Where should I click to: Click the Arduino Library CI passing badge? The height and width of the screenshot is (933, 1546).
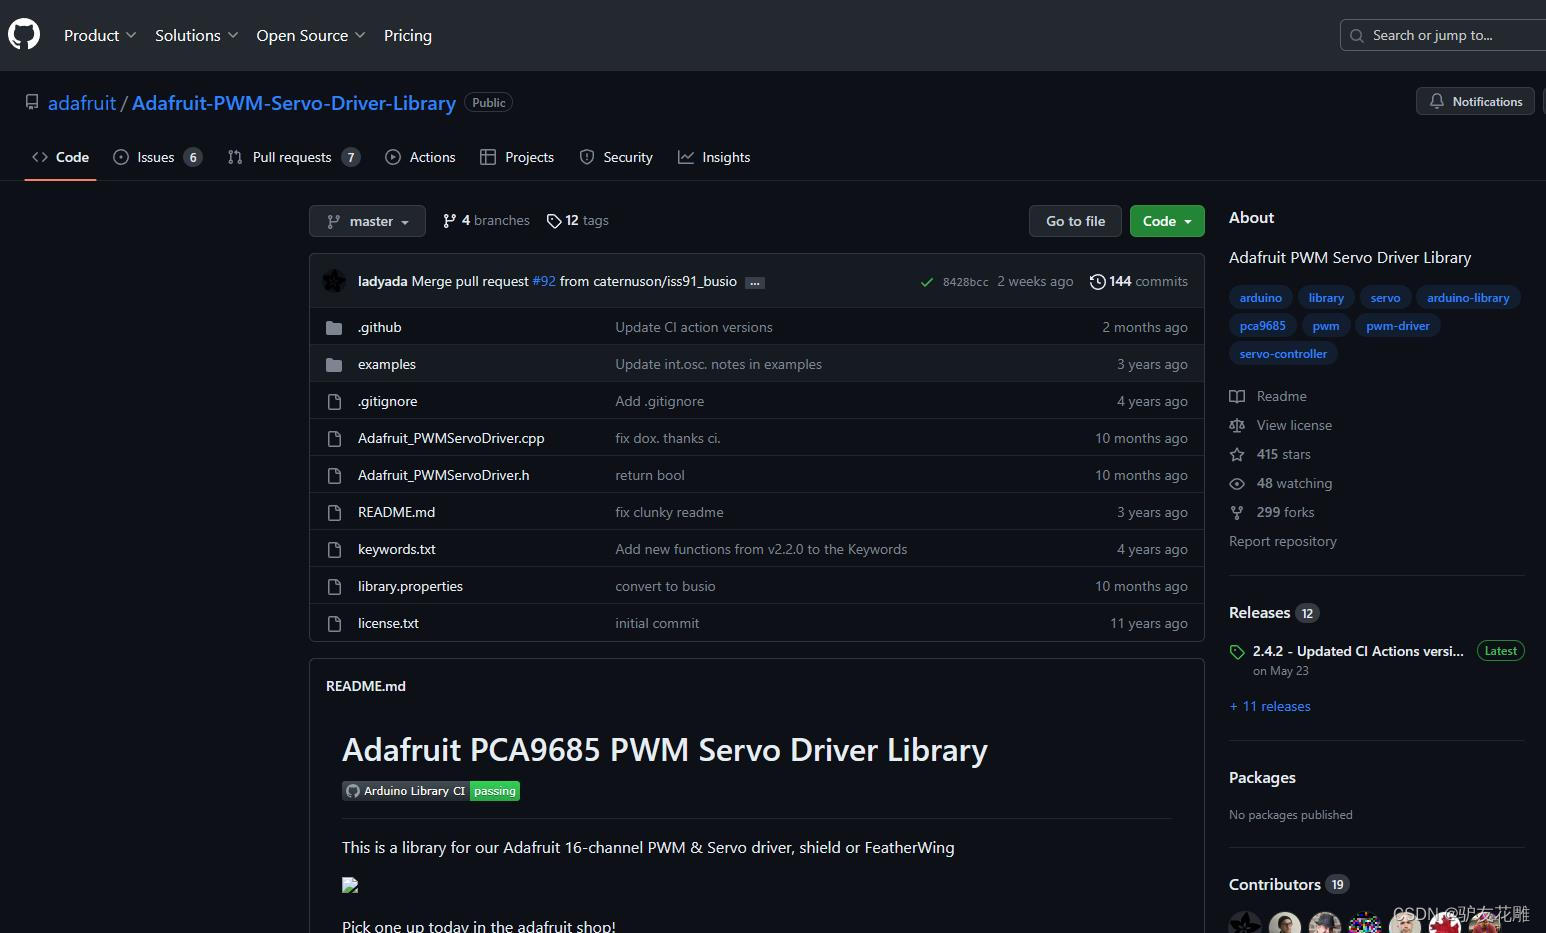(431, 791)
